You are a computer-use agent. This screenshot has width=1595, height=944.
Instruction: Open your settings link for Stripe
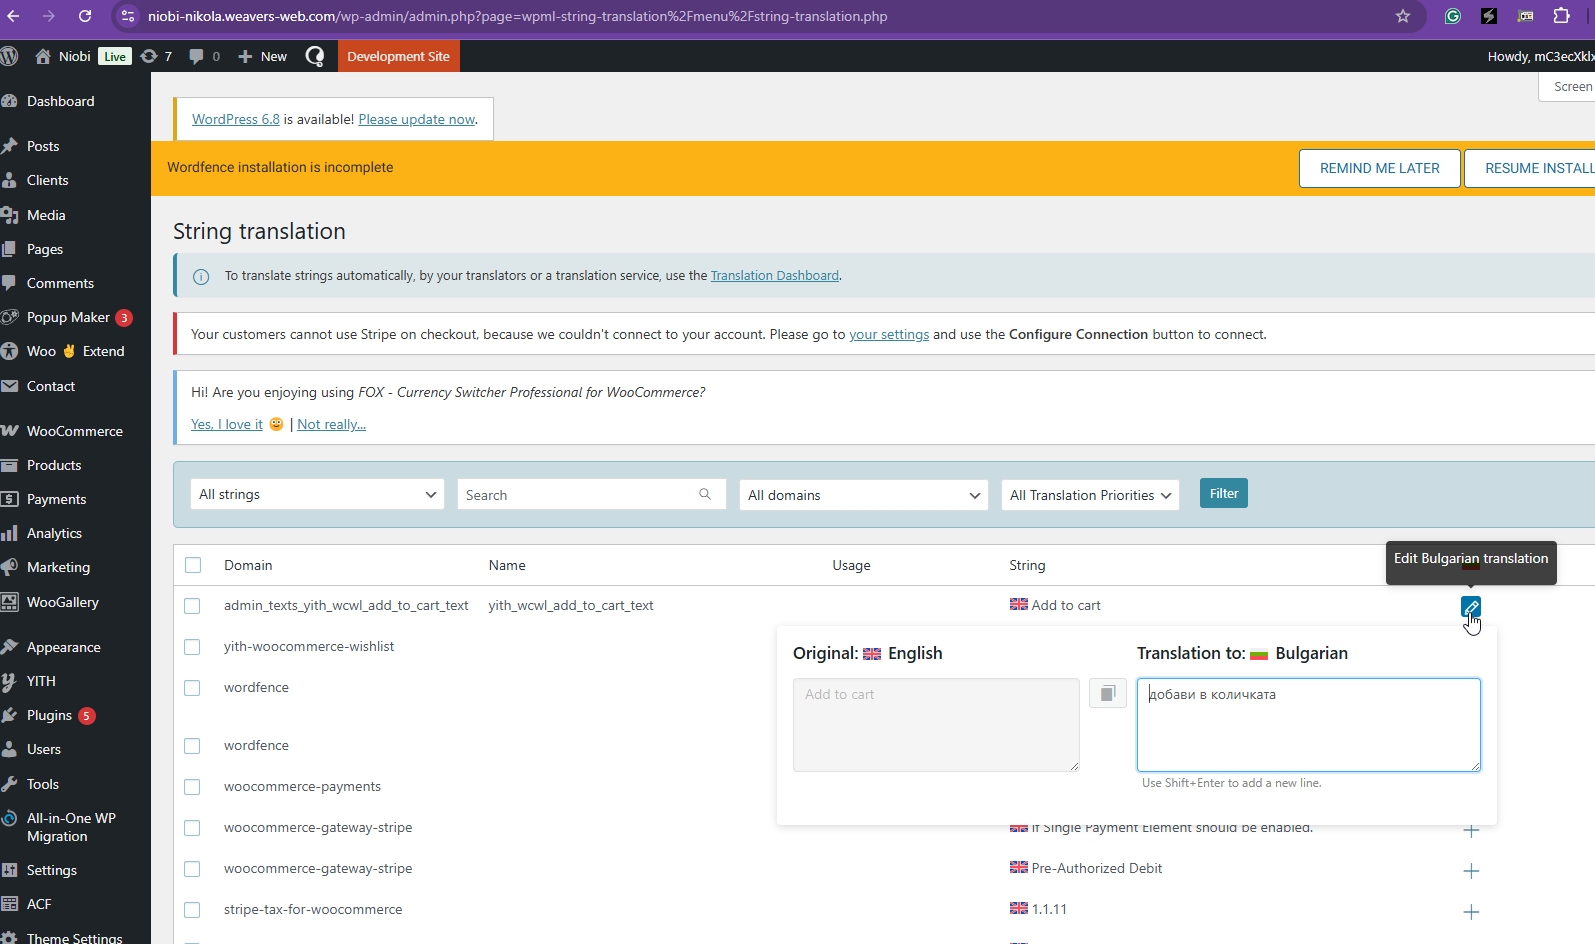click(889, 334)
